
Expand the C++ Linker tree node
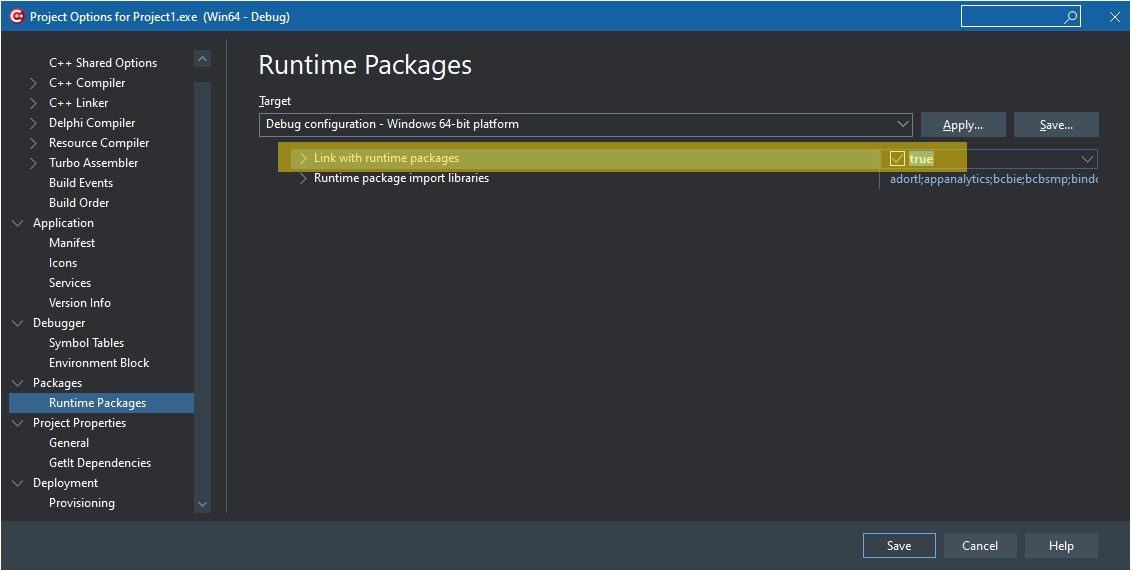click(x=34, y=103)
